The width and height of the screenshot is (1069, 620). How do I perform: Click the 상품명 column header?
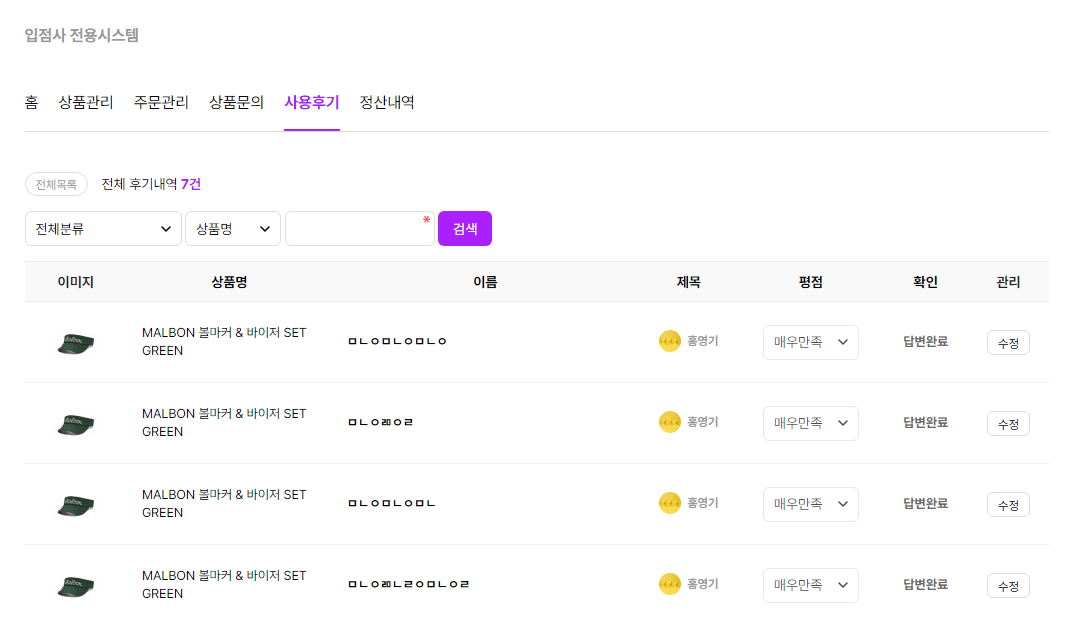229,282
